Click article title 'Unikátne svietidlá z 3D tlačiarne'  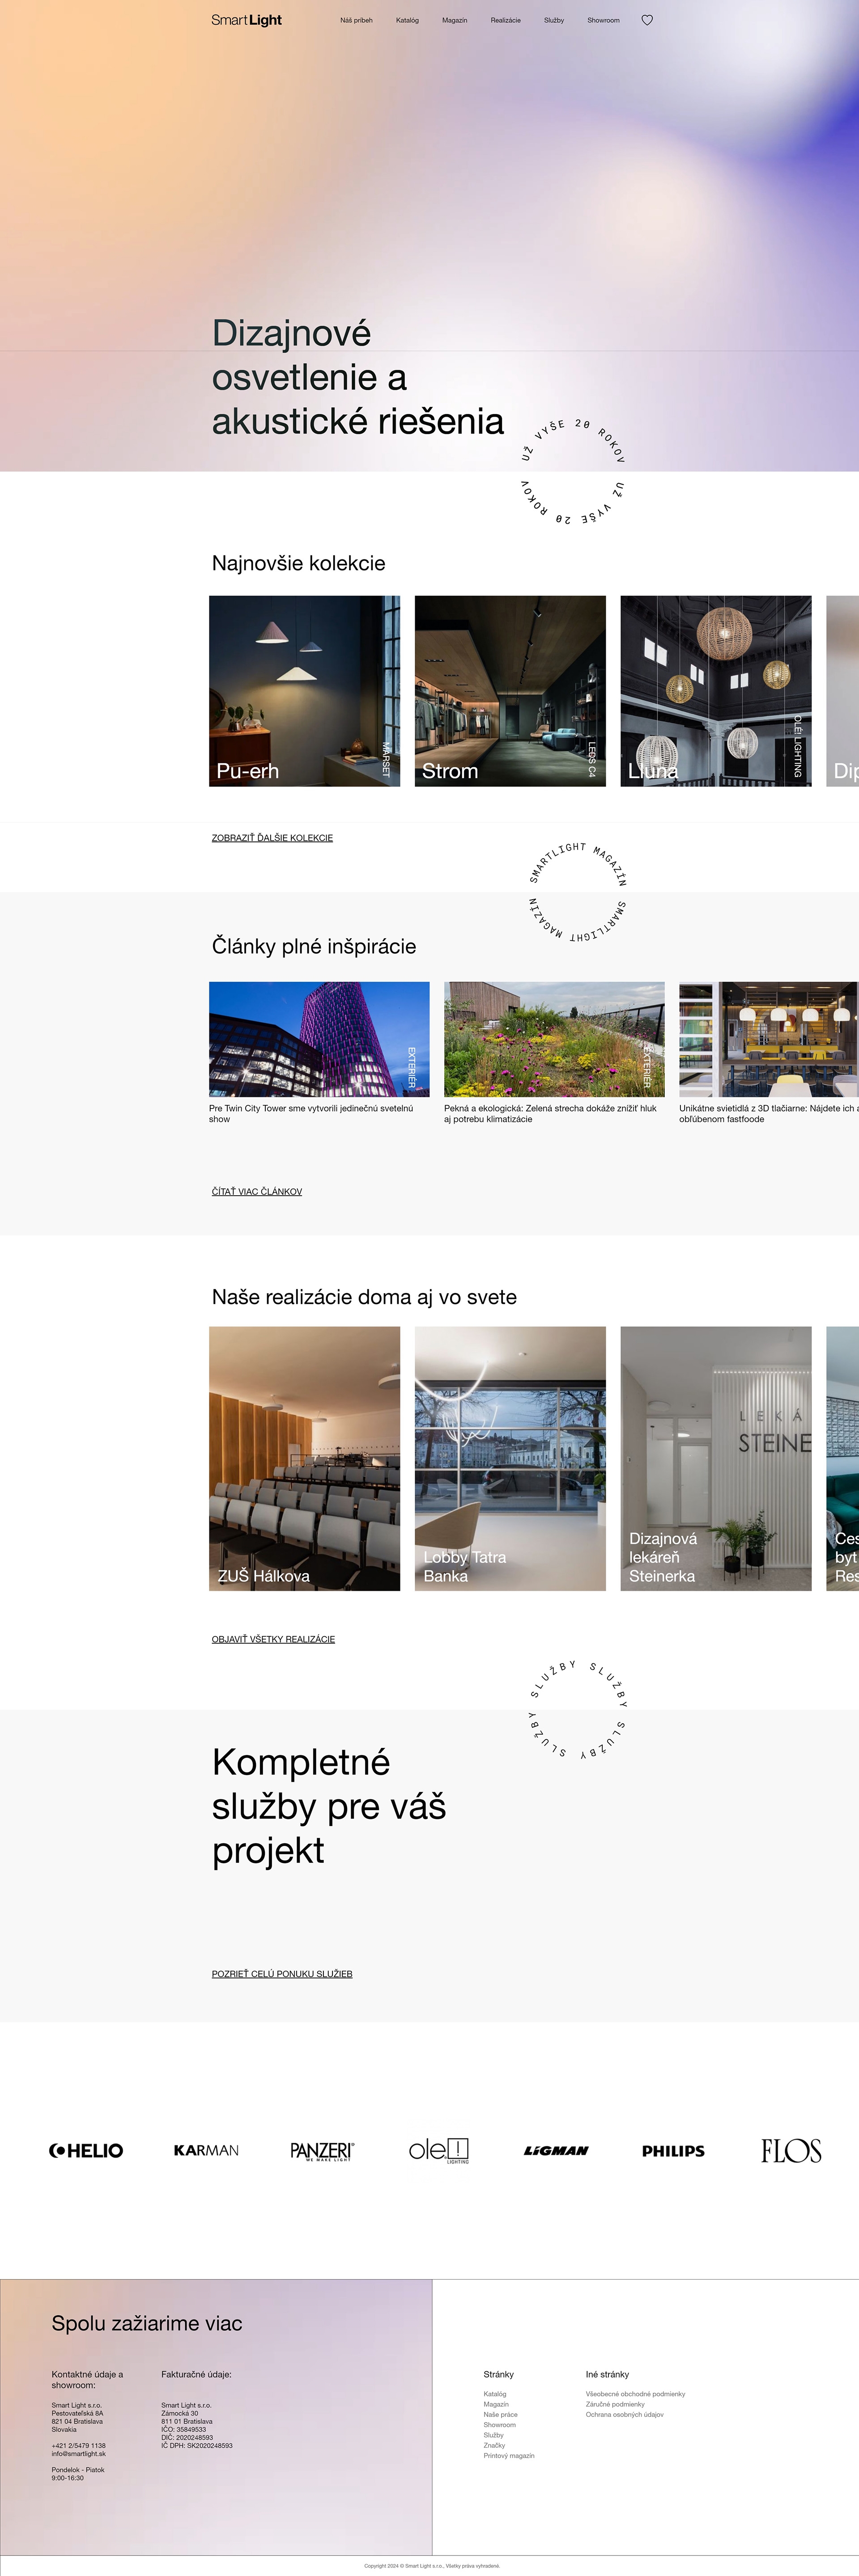click(768, 1114)
